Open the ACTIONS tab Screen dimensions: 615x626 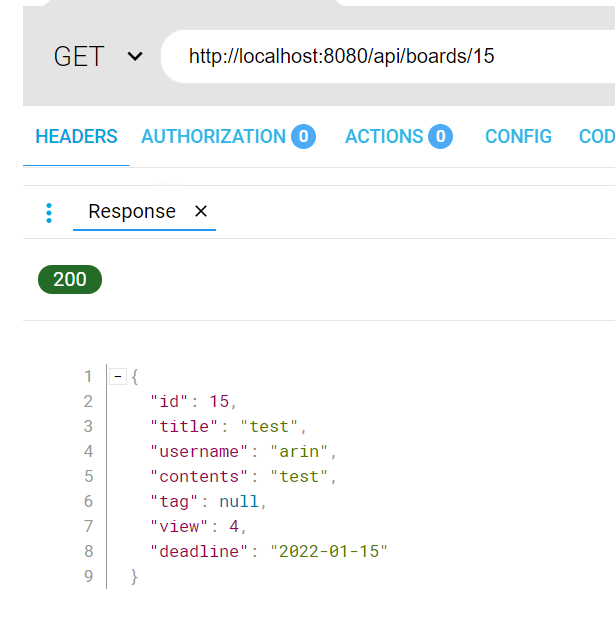click(399, 137)
